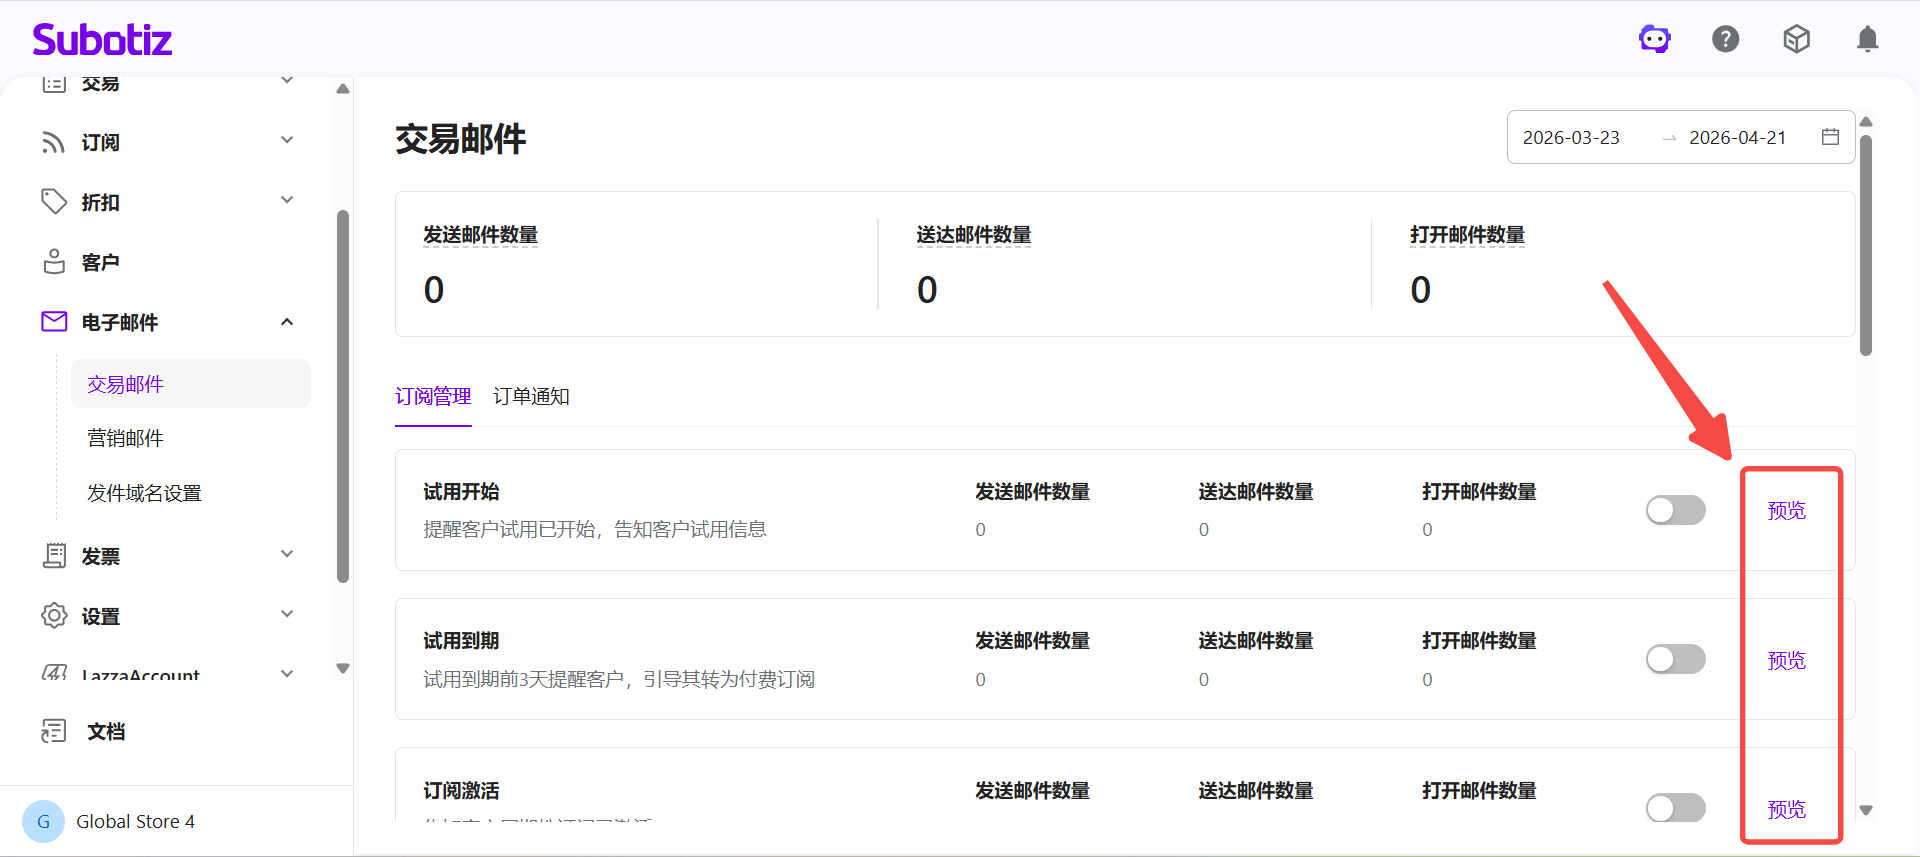Open the notifications bell
The width and height of the screenshot is (1920, 857).
click(x=1867, y=39)
